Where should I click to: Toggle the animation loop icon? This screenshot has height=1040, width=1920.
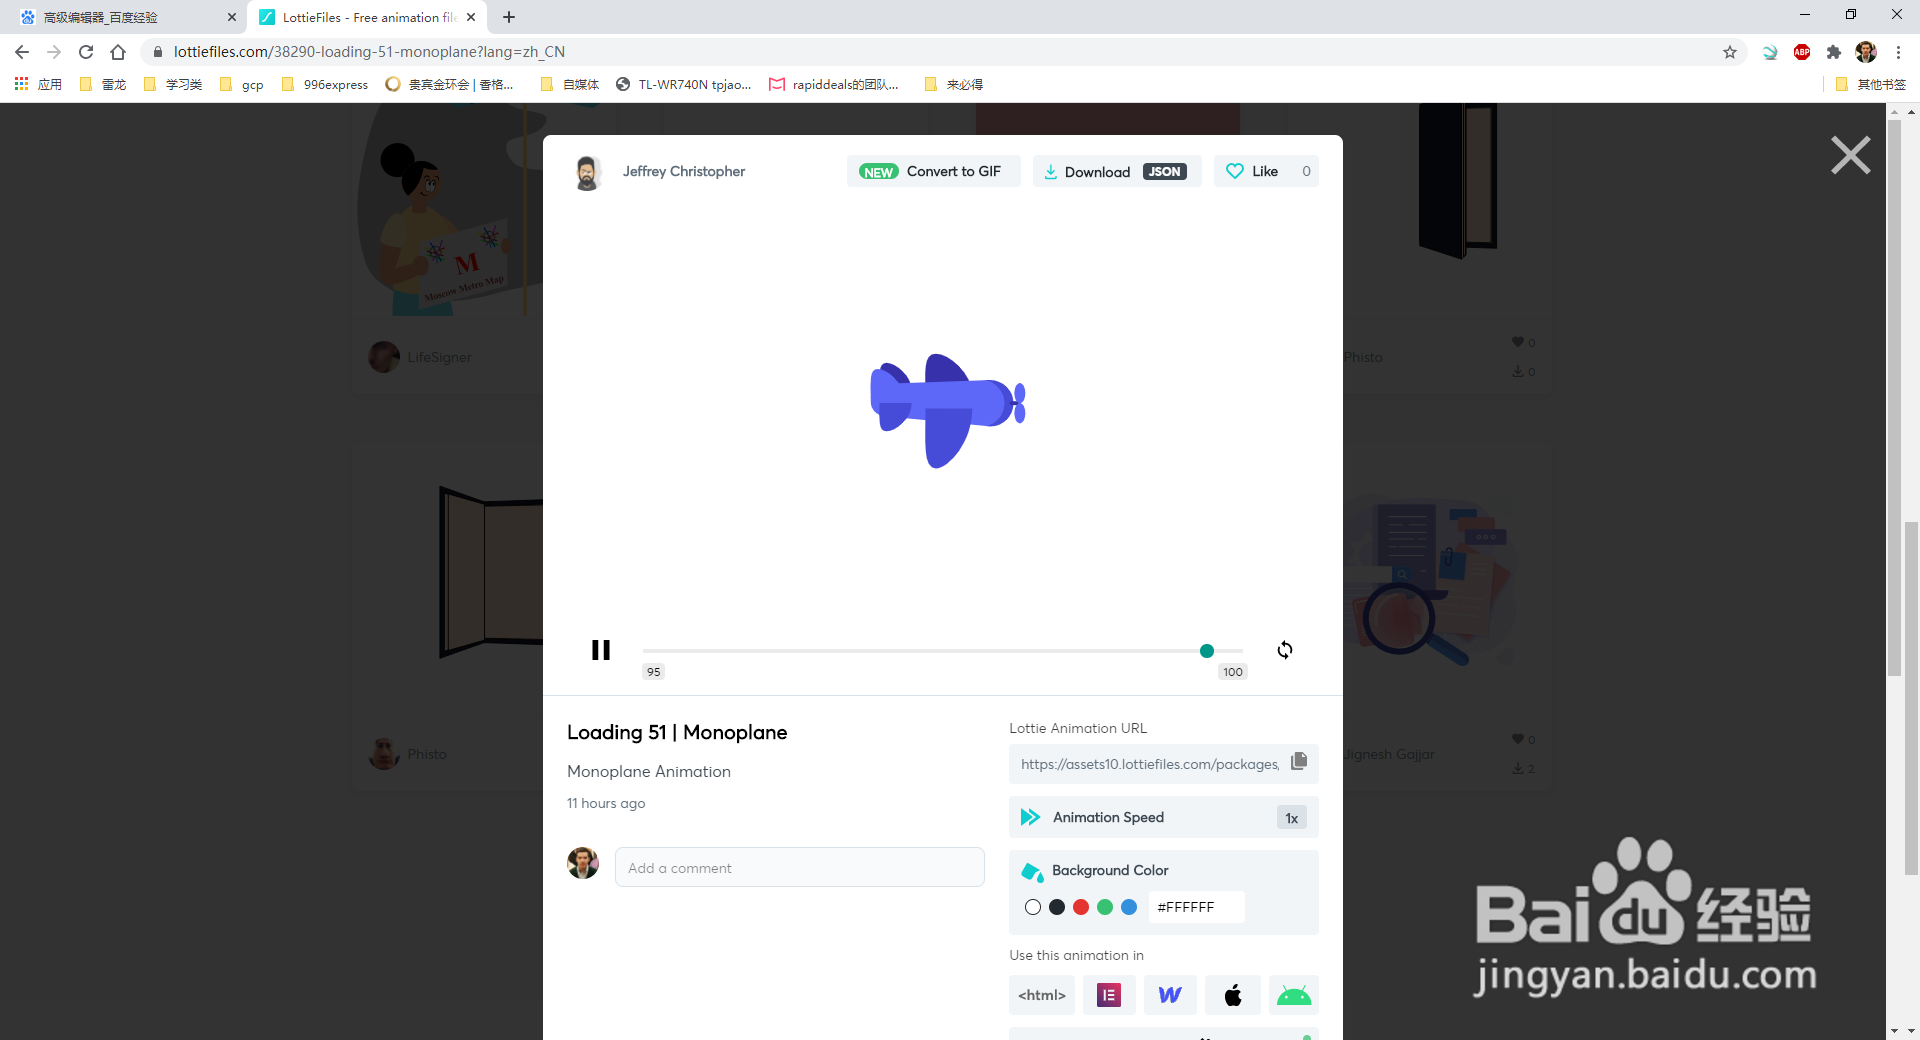point(1285,650)
